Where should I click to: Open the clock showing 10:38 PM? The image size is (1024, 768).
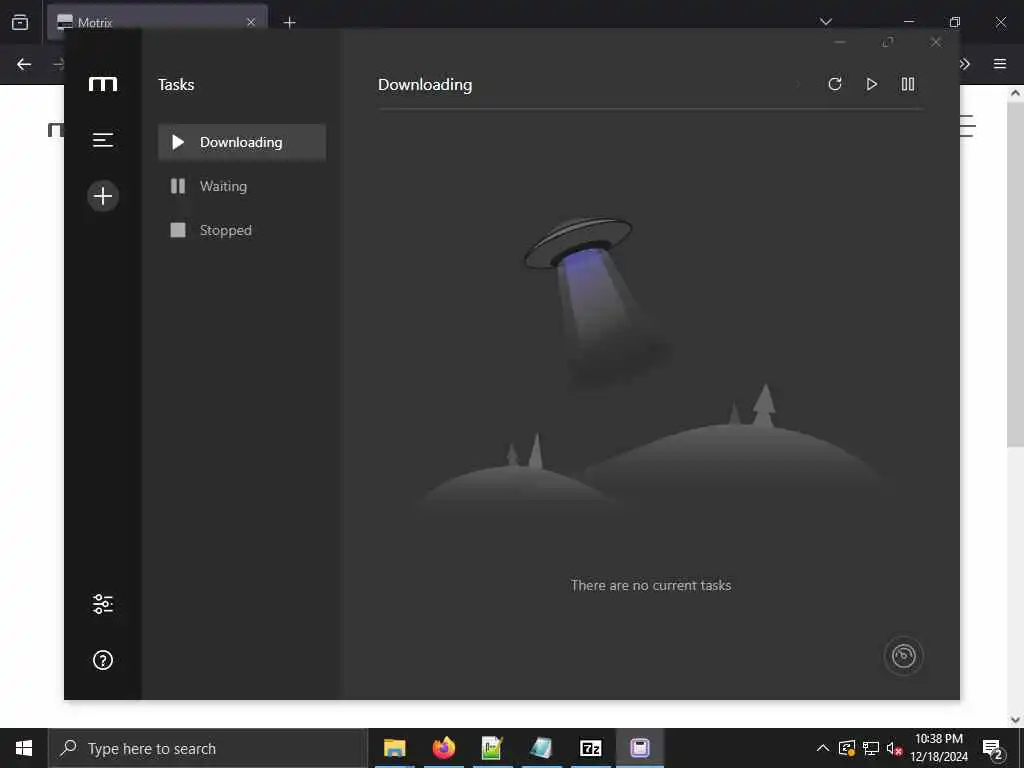[x=938, y=748]
